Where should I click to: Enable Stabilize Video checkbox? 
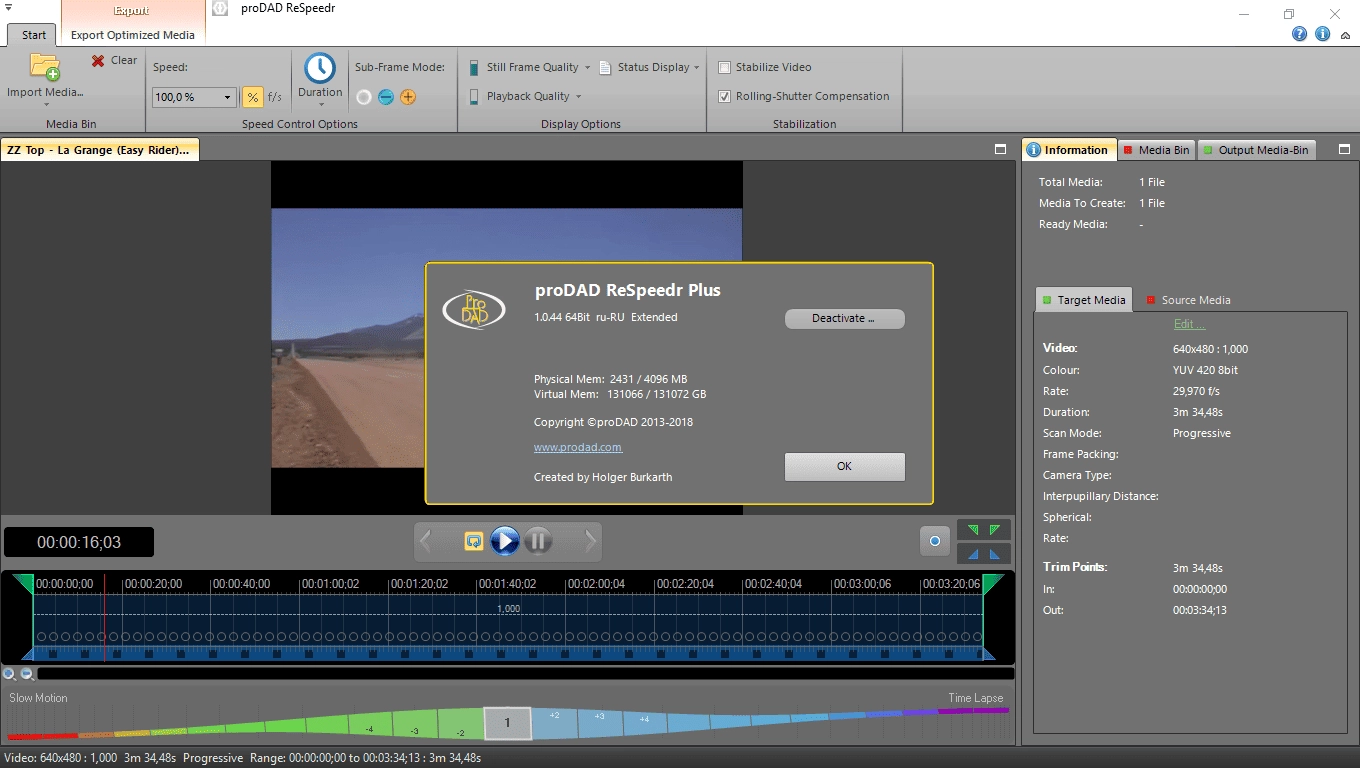[x=725, y=67]
